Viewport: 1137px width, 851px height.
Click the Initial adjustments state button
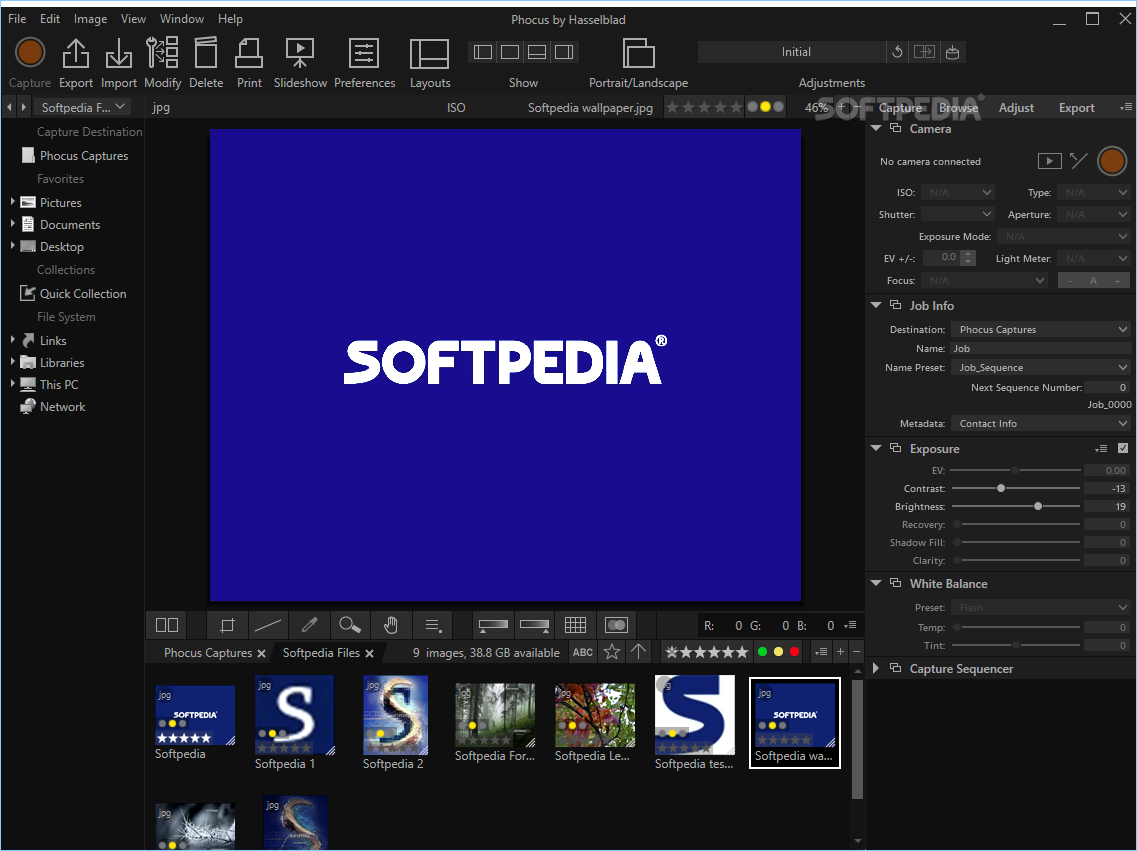pyautogui.click(x=795, y=51)
